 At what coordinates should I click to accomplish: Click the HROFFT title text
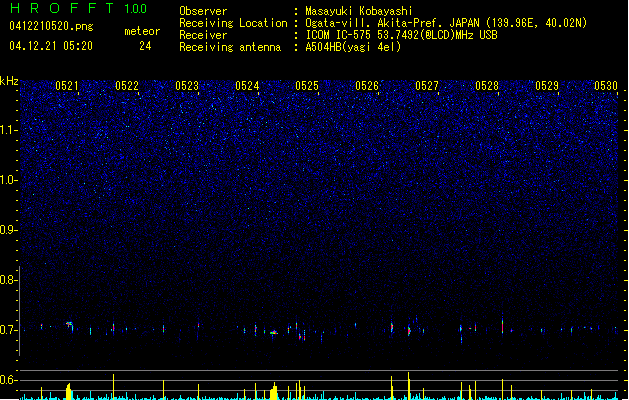pyautogui.click(x=62, y=8)
